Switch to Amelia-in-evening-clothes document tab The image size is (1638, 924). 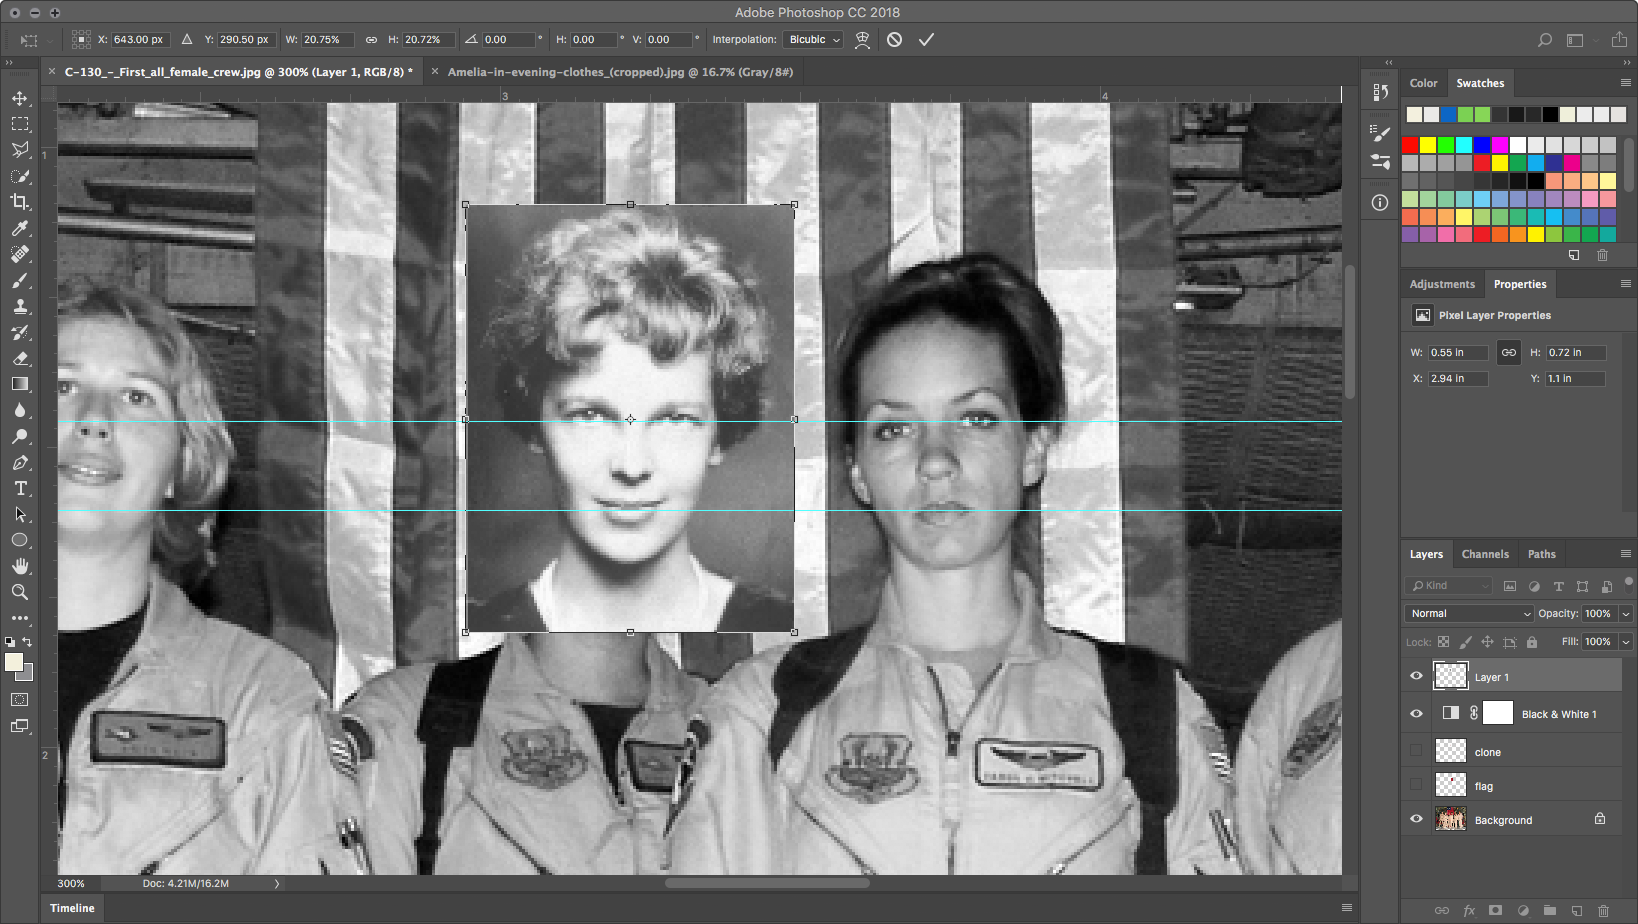619,72
